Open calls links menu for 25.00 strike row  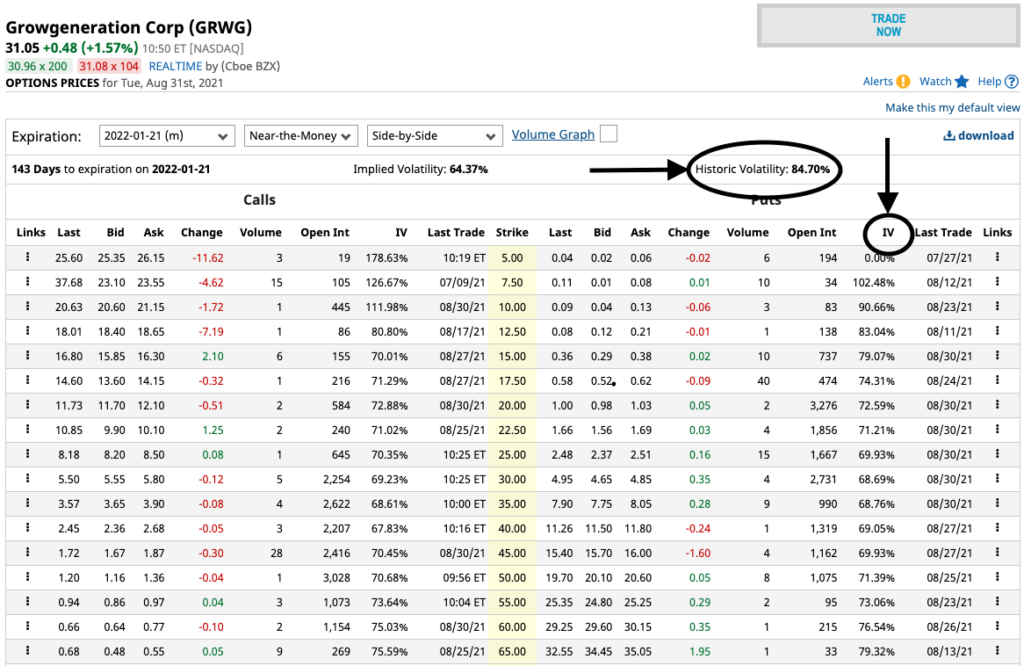coord(27,454)
